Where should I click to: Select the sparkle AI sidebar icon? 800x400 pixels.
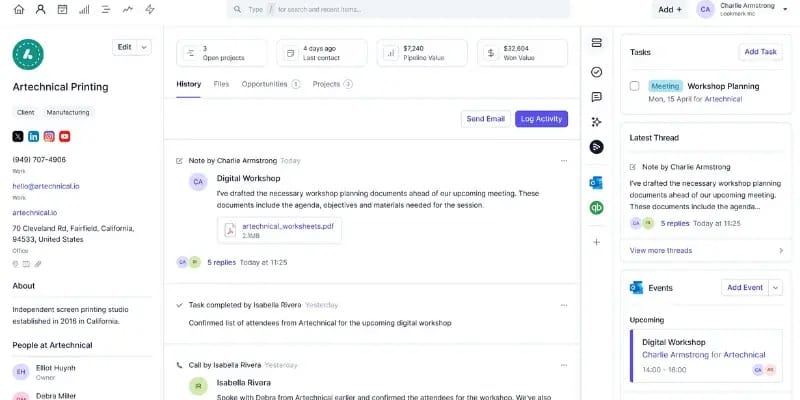(x=596, y=122)
